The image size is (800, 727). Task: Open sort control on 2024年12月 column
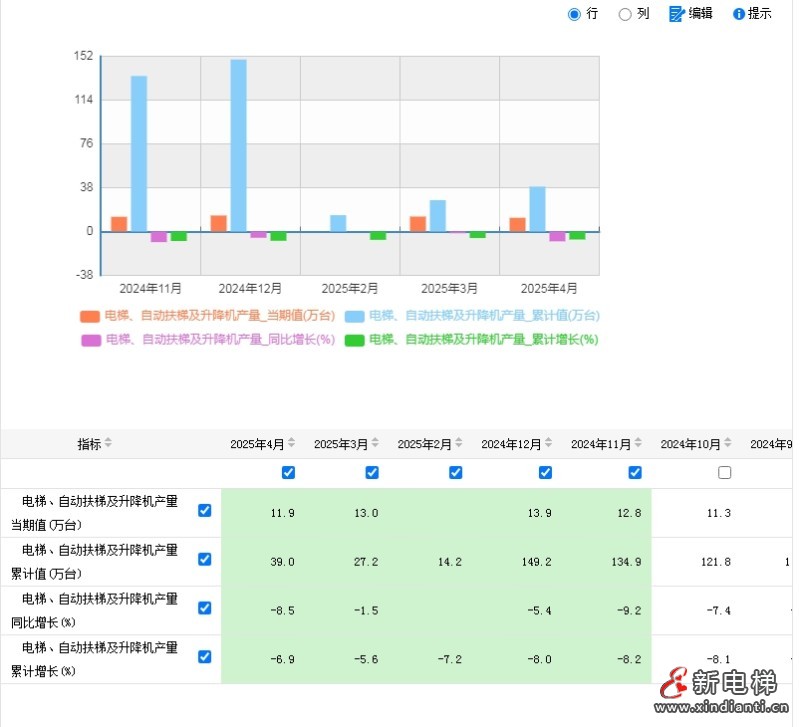[x=546, y=443]
